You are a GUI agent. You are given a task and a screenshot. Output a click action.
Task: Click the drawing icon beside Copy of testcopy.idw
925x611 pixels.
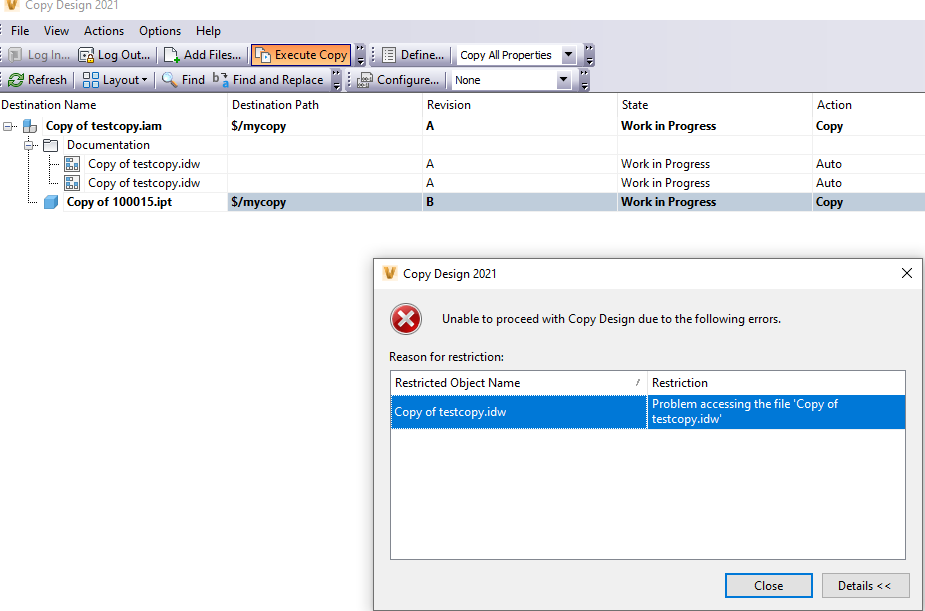pyautogui.click(x=71, y=163)
